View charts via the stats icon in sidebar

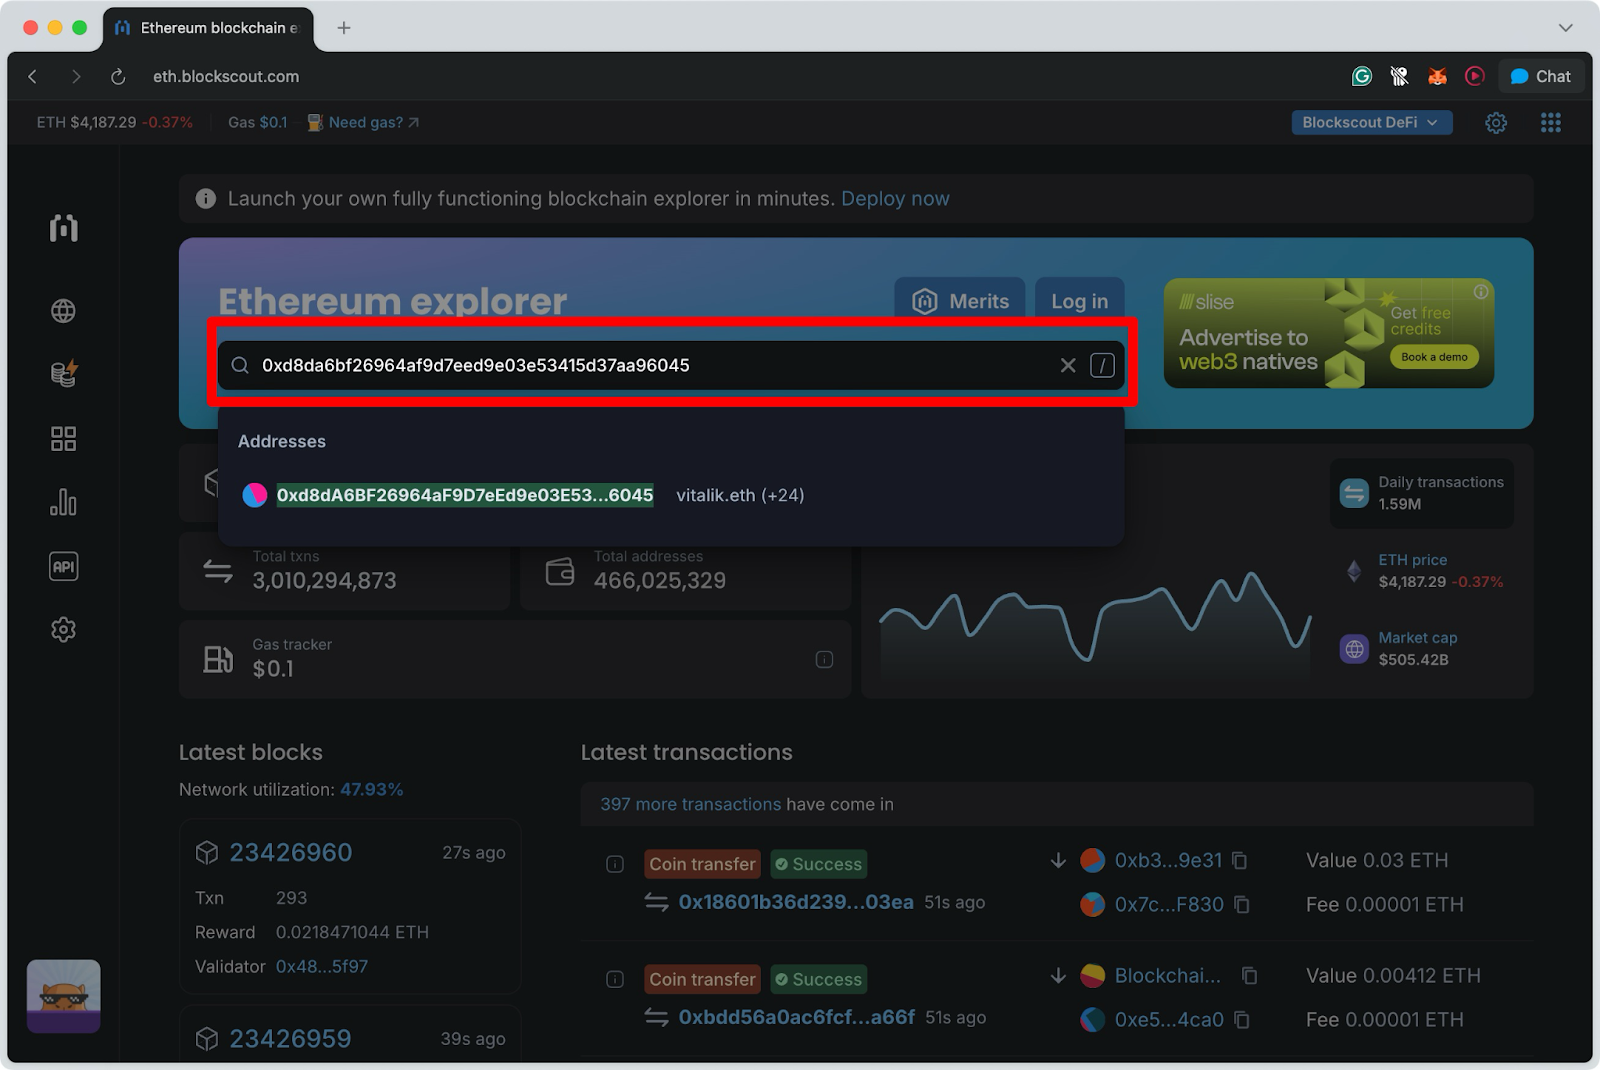click(63, 502)
